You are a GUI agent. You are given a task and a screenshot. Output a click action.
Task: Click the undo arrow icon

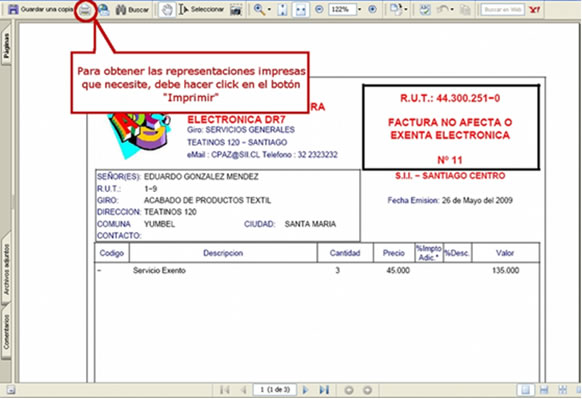tap(443, 9)
